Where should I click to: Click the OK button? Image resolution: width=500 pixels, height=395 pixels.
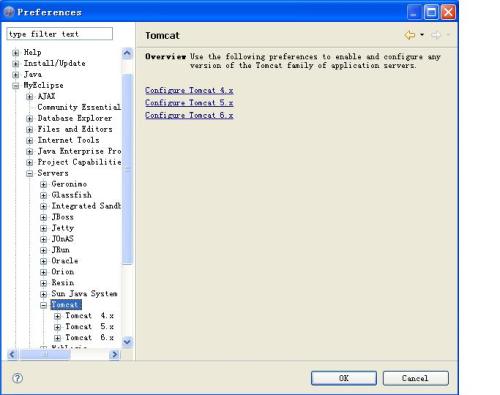344,378
